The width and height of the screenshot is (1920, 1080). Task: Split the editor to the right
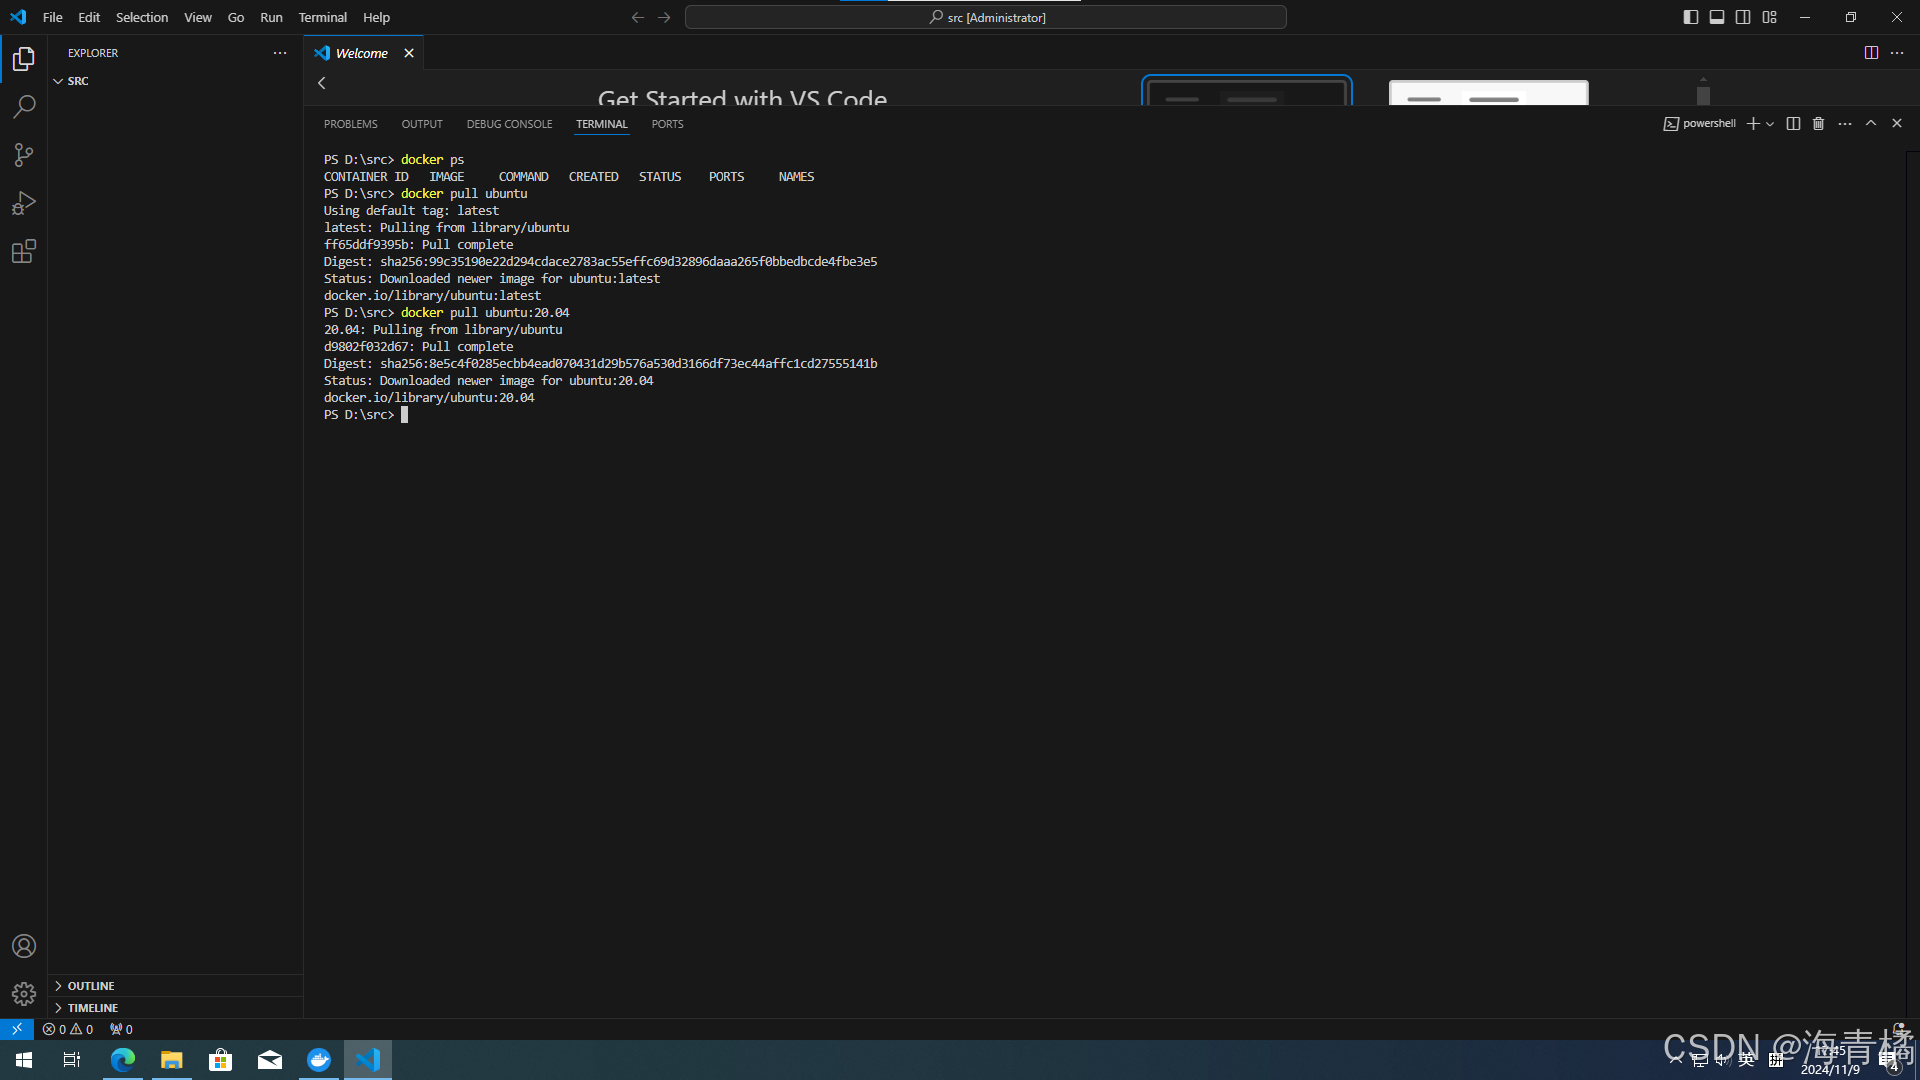tap(1871, 53)
